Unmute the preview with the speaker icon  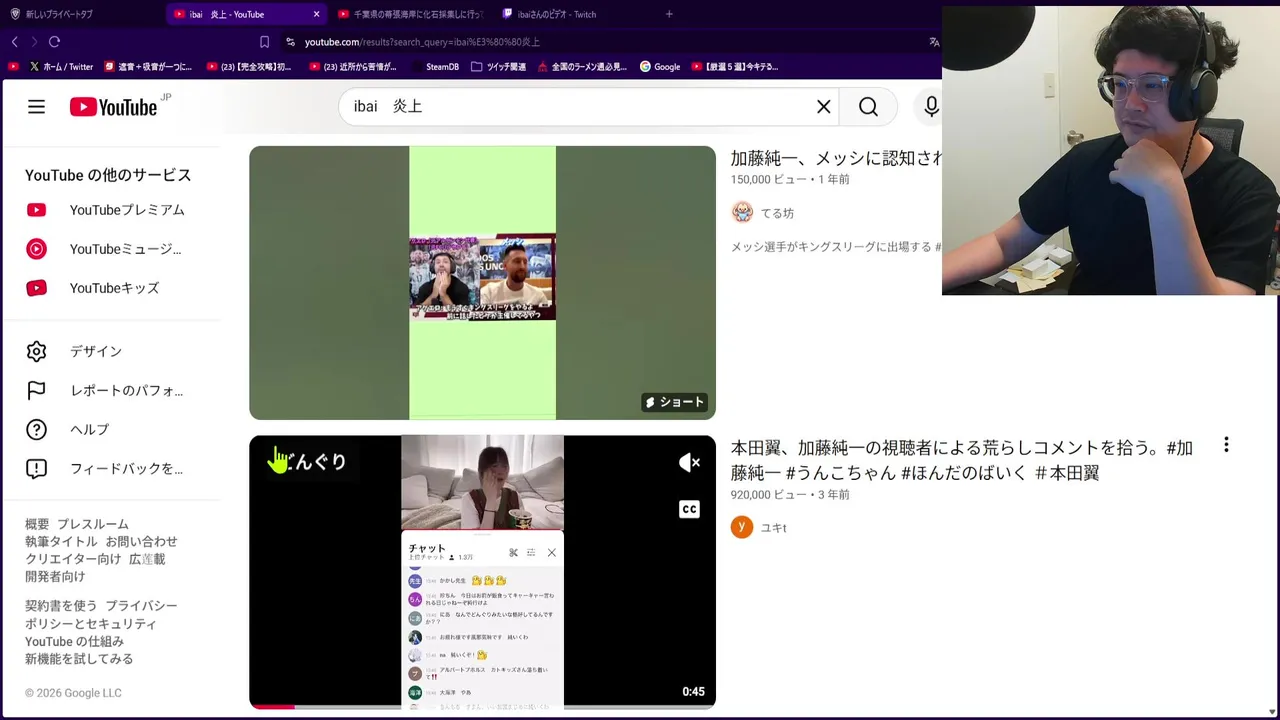point(689,462)
